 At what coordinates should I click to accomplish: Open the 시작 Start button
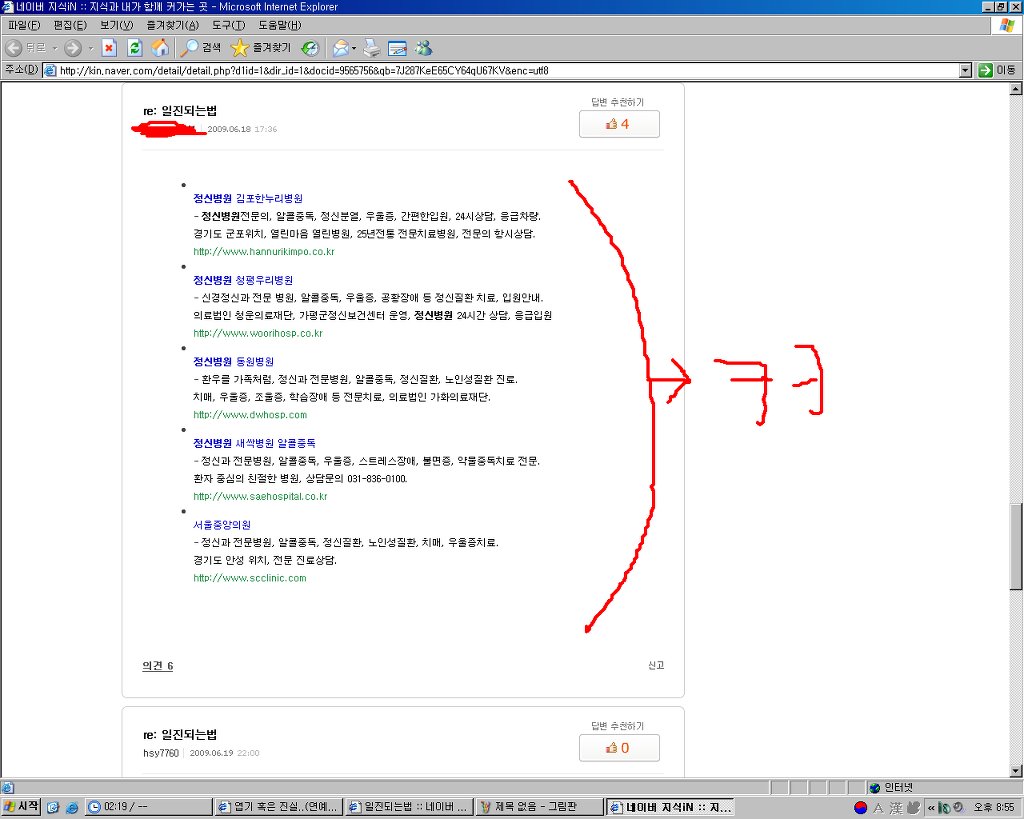coord(21,807)
